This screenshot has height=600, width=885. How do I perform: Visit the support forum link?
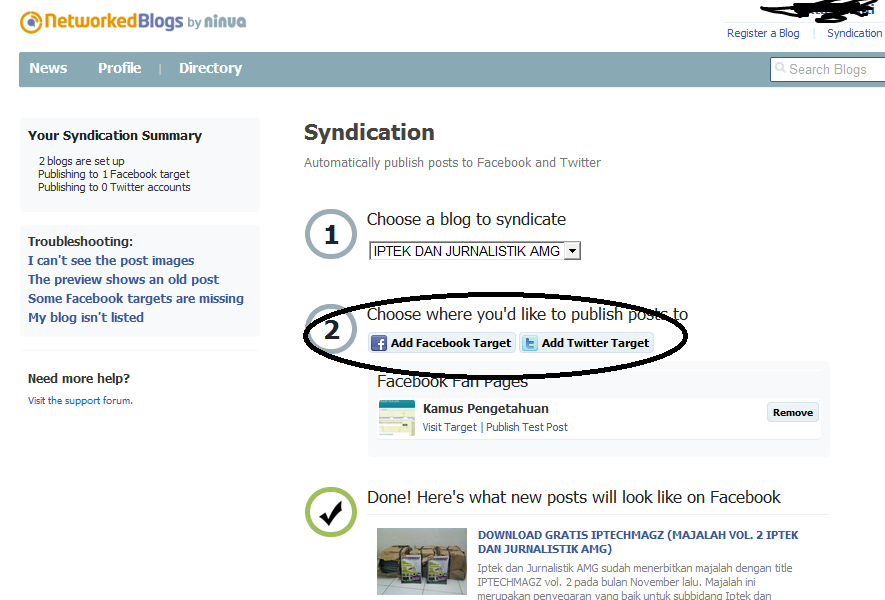point(80,401)
